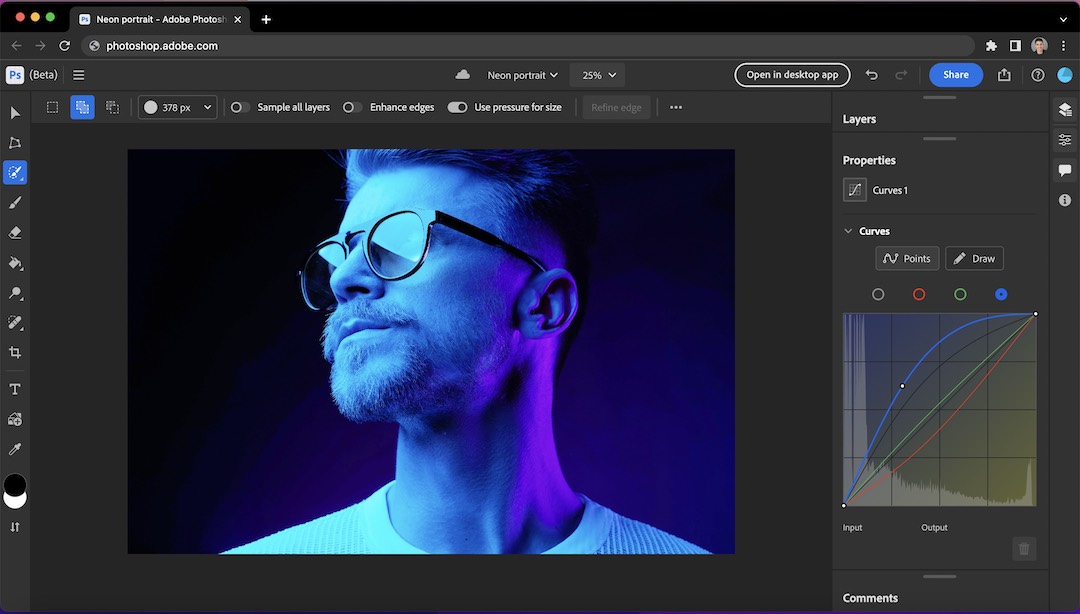The height and width of the screenshot is (614, 1080).
Task: Click the foreground black color swatch
Action: tap(14, 484)
